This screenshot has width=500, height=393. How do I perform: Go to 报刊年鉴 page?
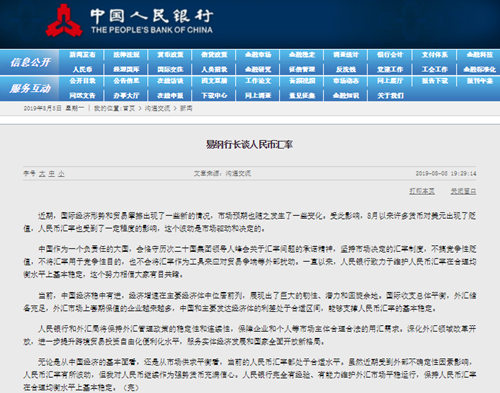480,81
